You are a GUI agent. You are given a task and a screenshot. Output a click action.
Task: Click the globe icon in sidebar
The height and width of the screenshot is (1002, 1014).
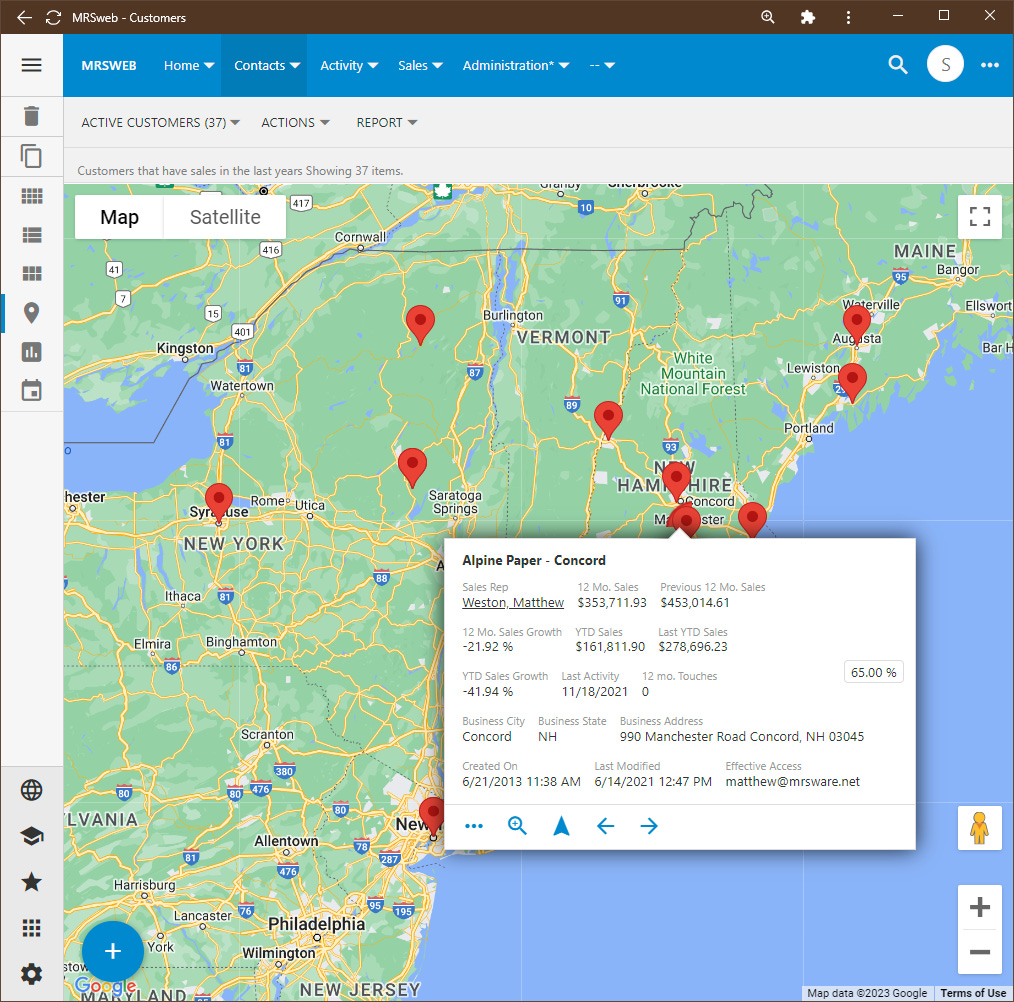coord(31,790)
